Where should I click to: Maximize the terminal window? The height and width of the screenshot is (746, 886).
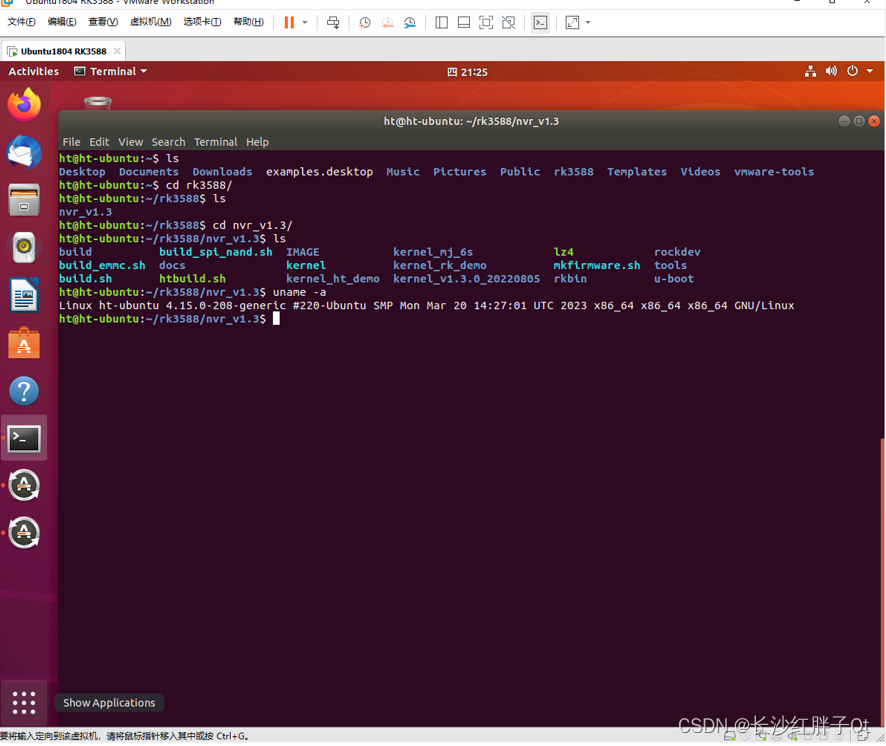[859, 121]
